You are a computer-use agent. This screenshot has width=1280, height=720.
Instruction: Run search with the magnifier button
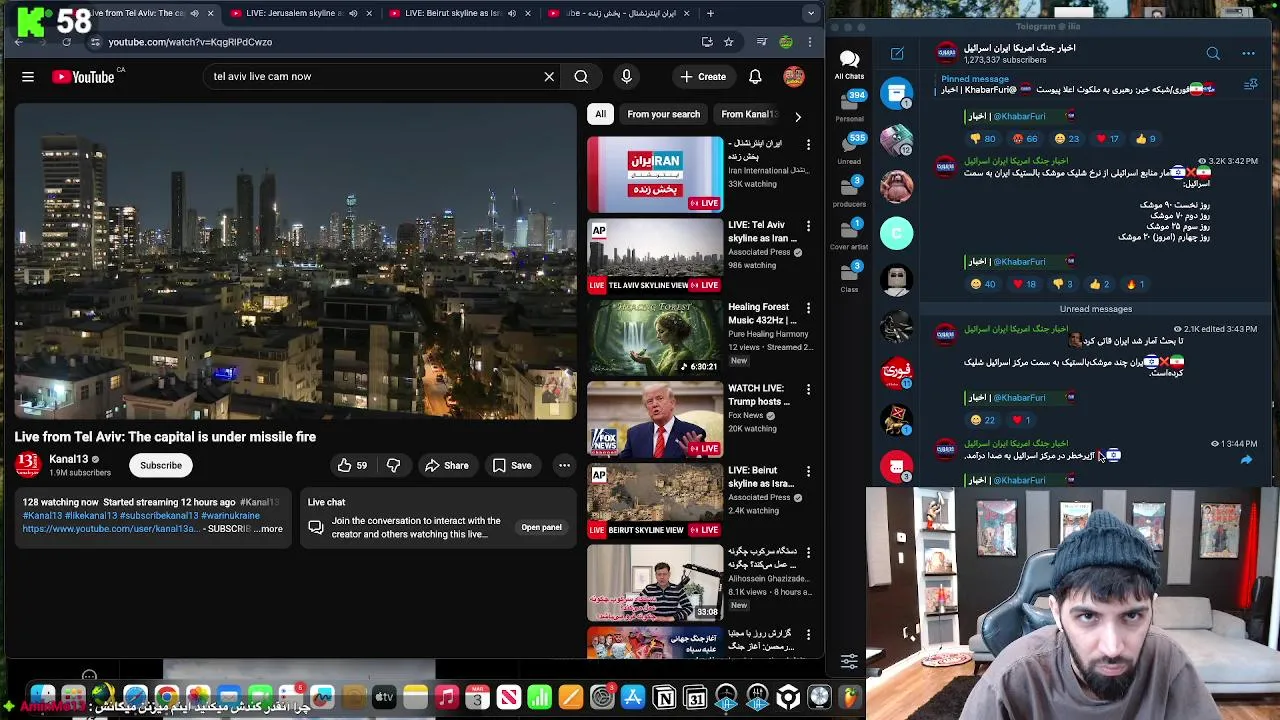click(581, 77)
